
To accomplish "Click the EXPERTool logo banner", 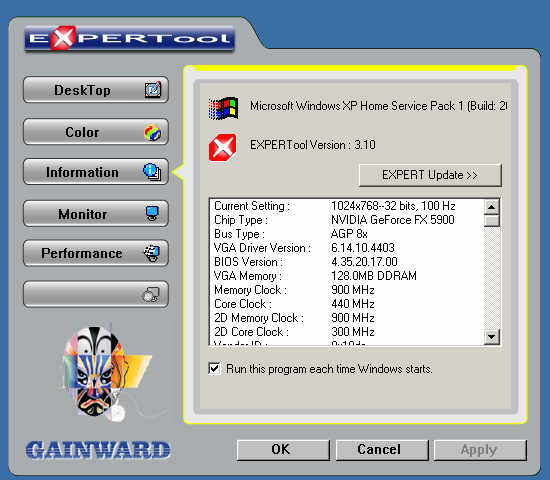I will 129,38.
